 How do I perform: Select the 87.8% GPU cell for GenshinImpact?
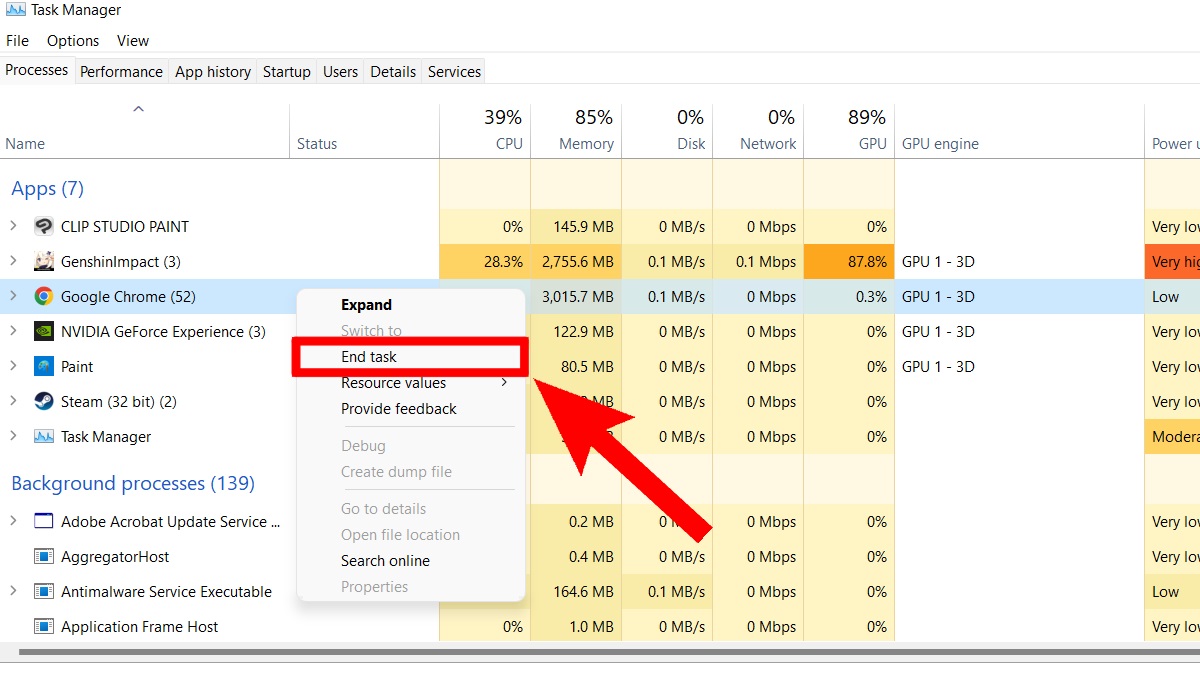pos(849,262)
